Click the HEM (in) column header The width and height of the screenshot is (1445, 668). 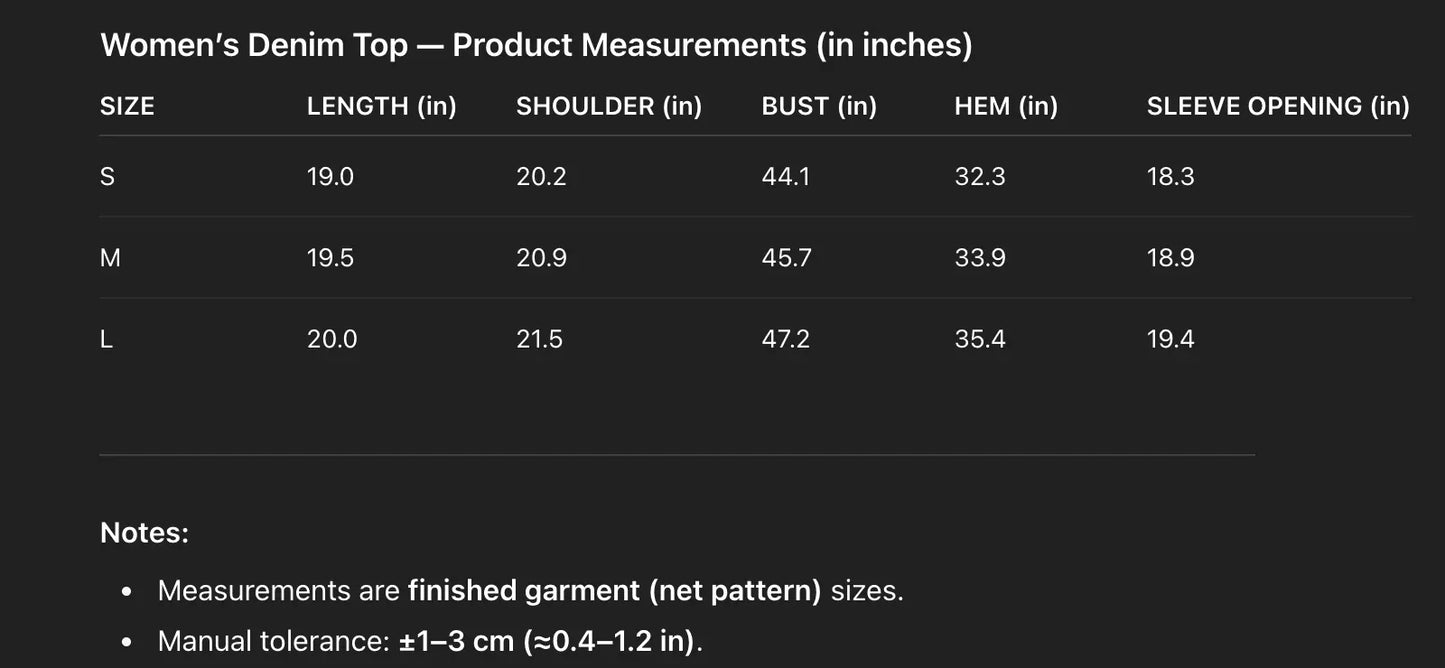tap(1006, 106)
